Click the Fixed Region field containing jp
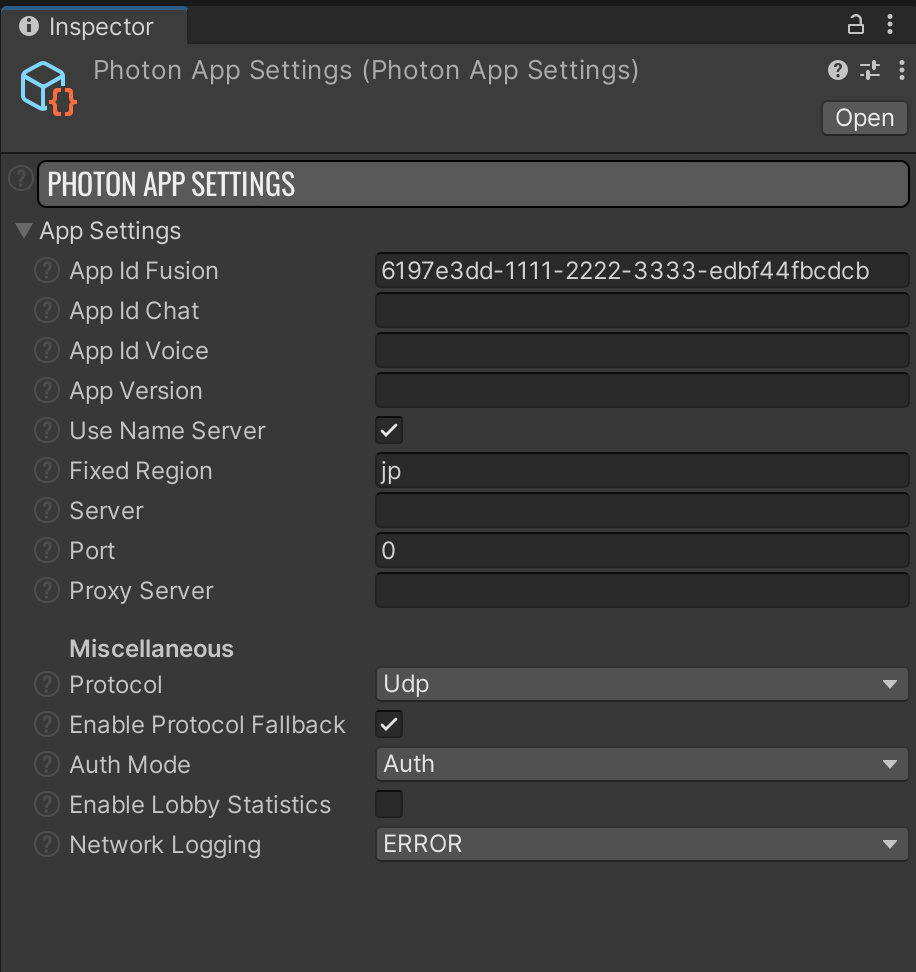 coord(642,471)
